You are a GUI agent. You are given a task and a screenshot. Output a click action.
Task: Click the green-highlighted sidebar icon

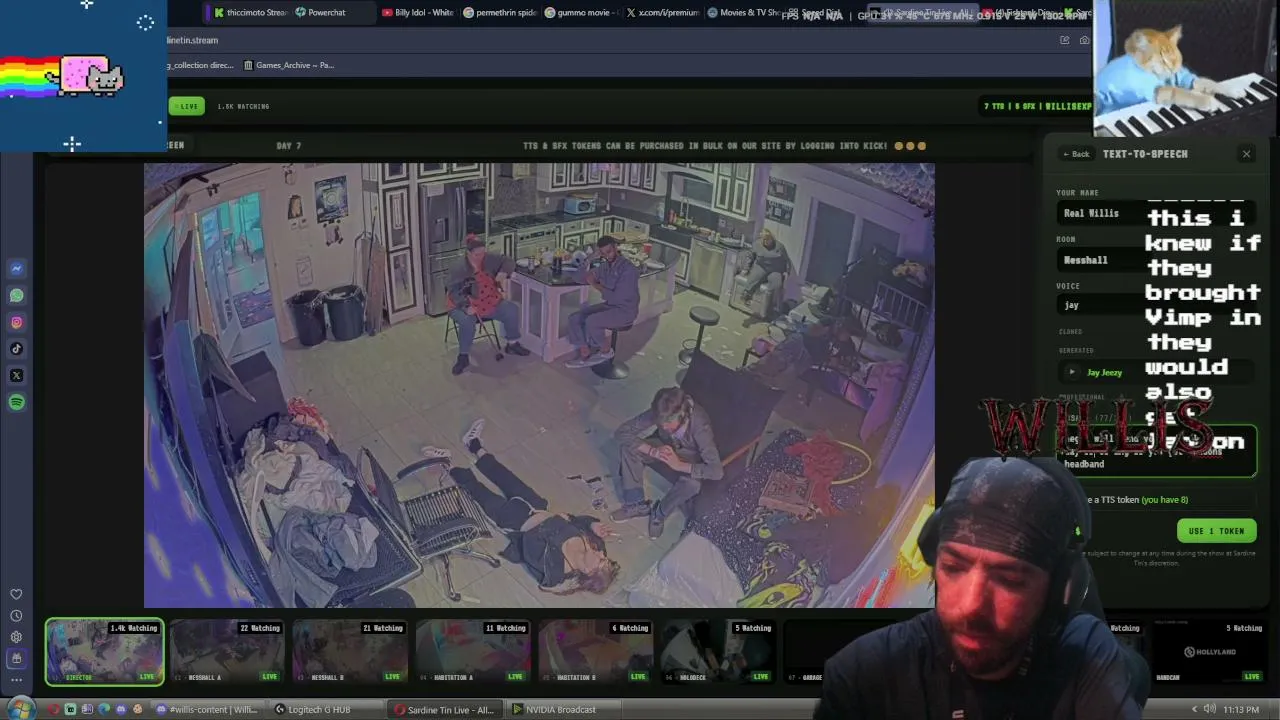(x=16, y=658)
